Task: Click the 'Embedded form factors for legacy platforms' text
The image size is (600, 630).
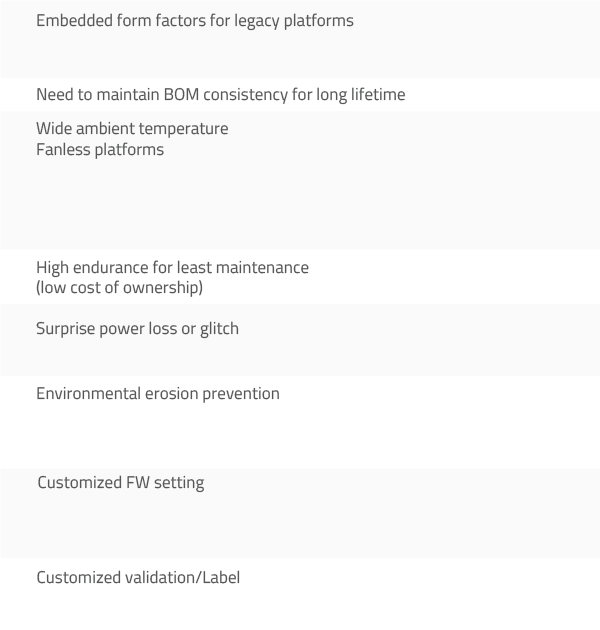Action: [x=195, y=21]
